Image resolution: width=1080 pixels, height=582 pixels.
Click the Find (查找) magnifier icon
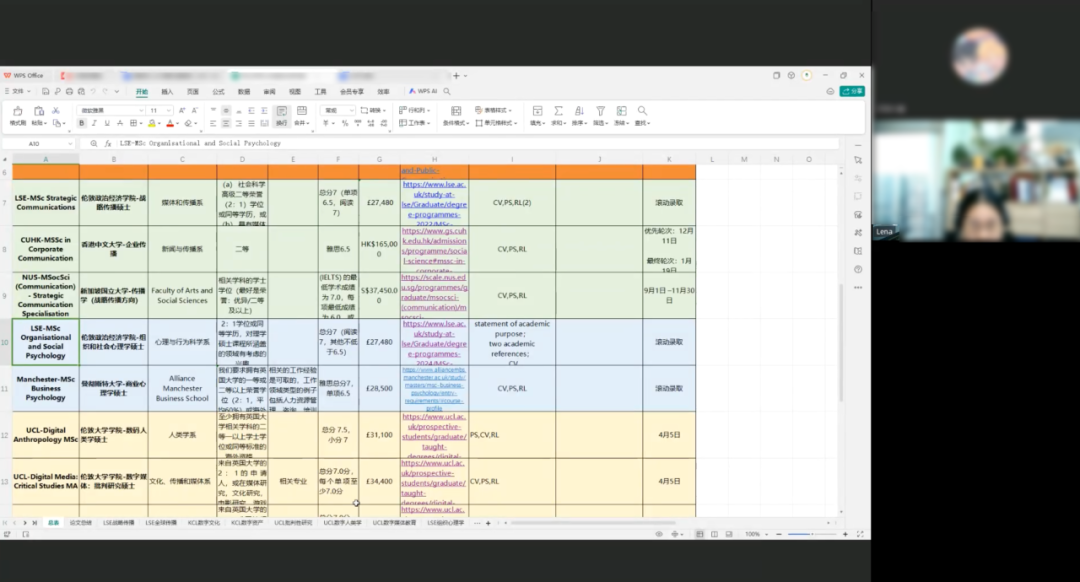click(643, 112)
